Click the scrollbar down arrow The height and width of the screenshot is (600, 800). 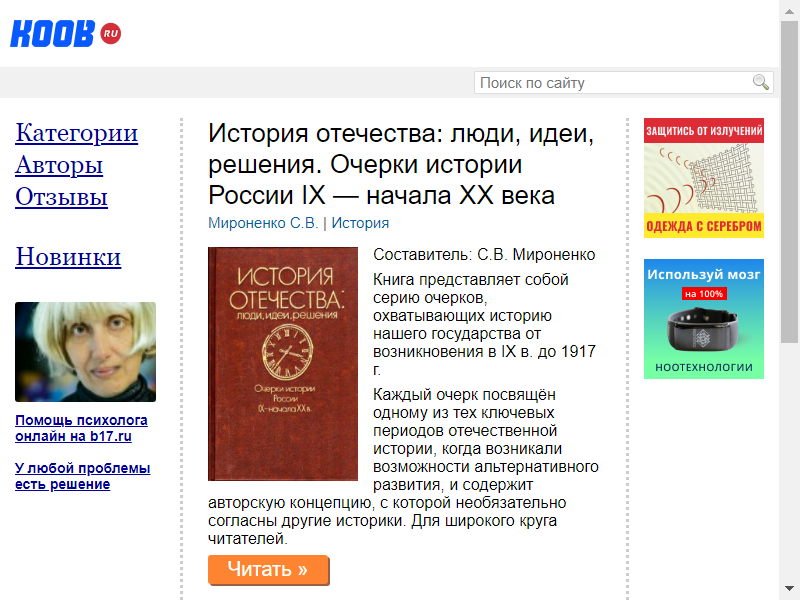coord(789,589)
